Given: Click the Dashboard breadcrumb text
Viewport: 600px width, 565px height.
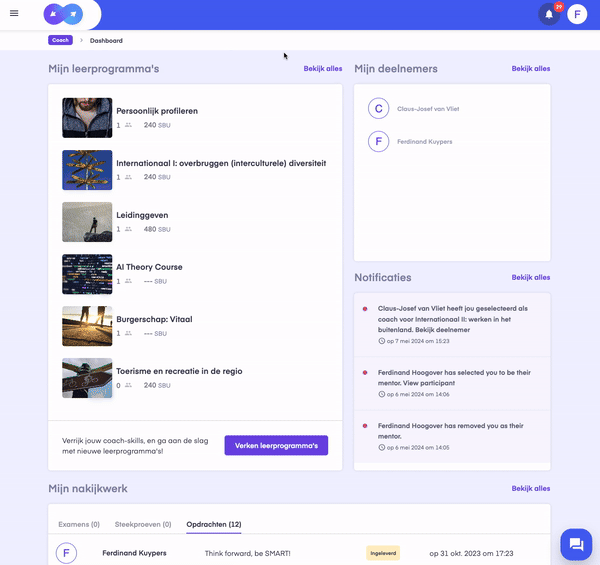Looking at the screenshot, I should tap(106, 41).
